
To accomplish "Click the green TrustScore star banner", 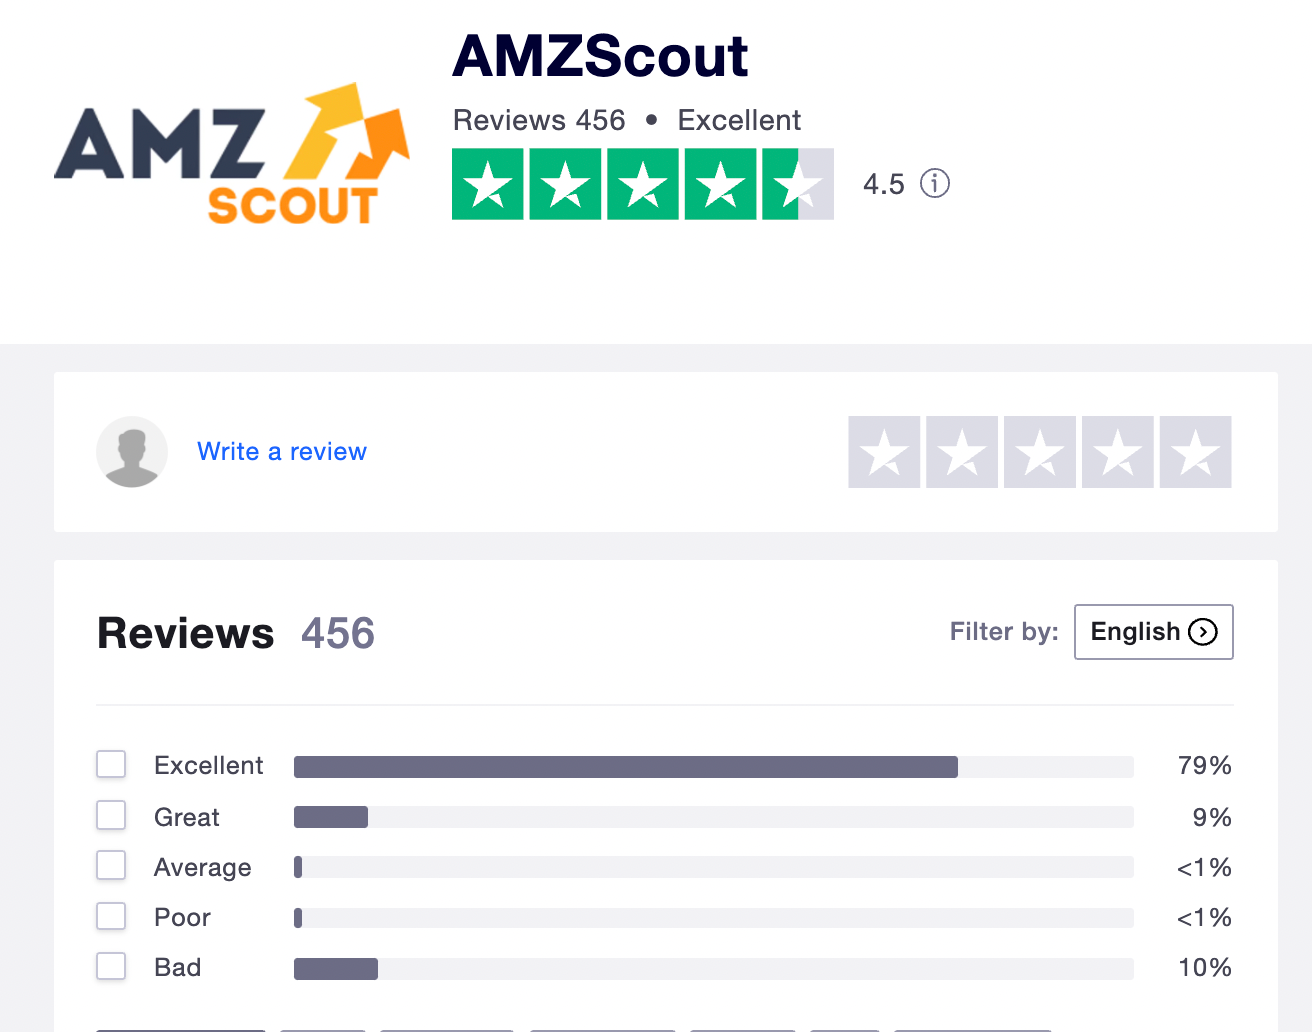I will click(643, 184).
